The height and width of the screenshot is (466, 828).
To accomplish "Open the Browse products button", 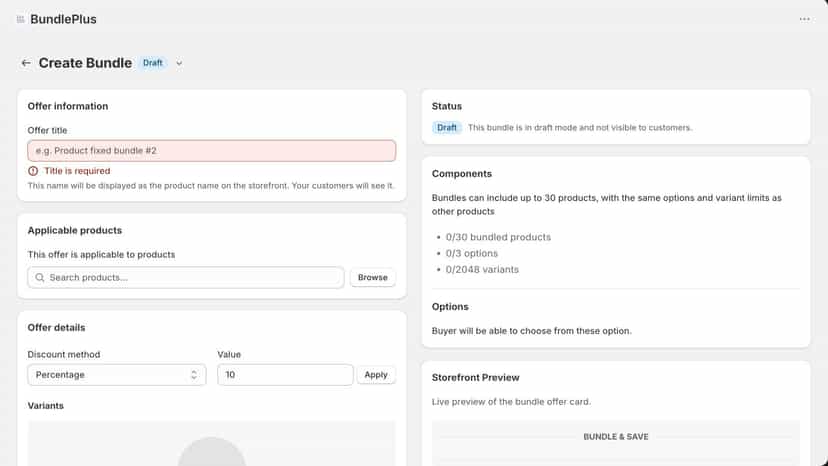I will point(373,277).
